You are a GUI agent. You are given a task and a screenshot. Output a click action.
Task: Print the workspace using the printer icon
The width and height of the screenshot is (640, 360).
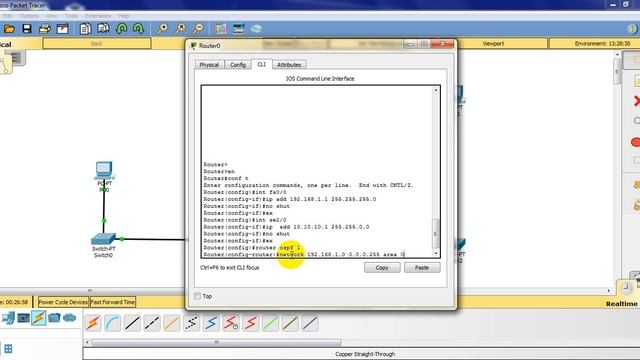point(45,29)
